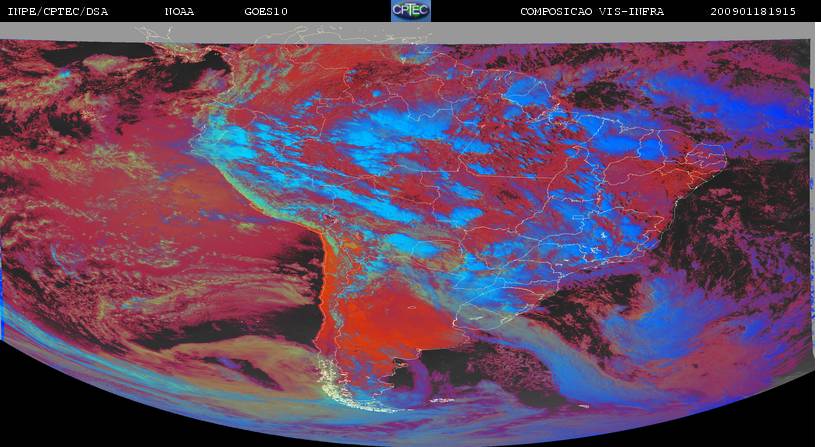821x447 pixels.
Task: Click the satellite image over South America
Action: (x=407, y=234)
